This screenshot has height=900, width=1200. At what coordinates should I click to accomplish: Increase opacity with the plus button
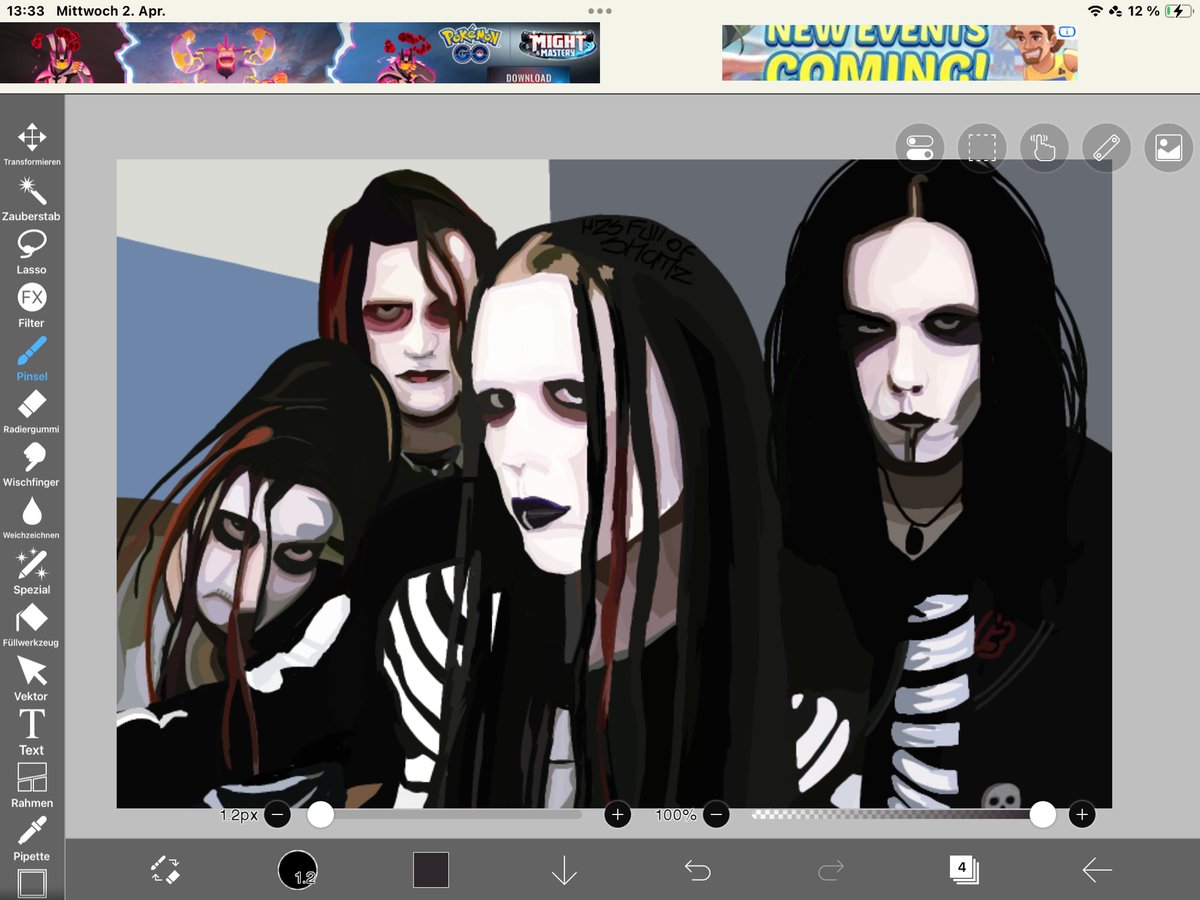coord(1081,815)
